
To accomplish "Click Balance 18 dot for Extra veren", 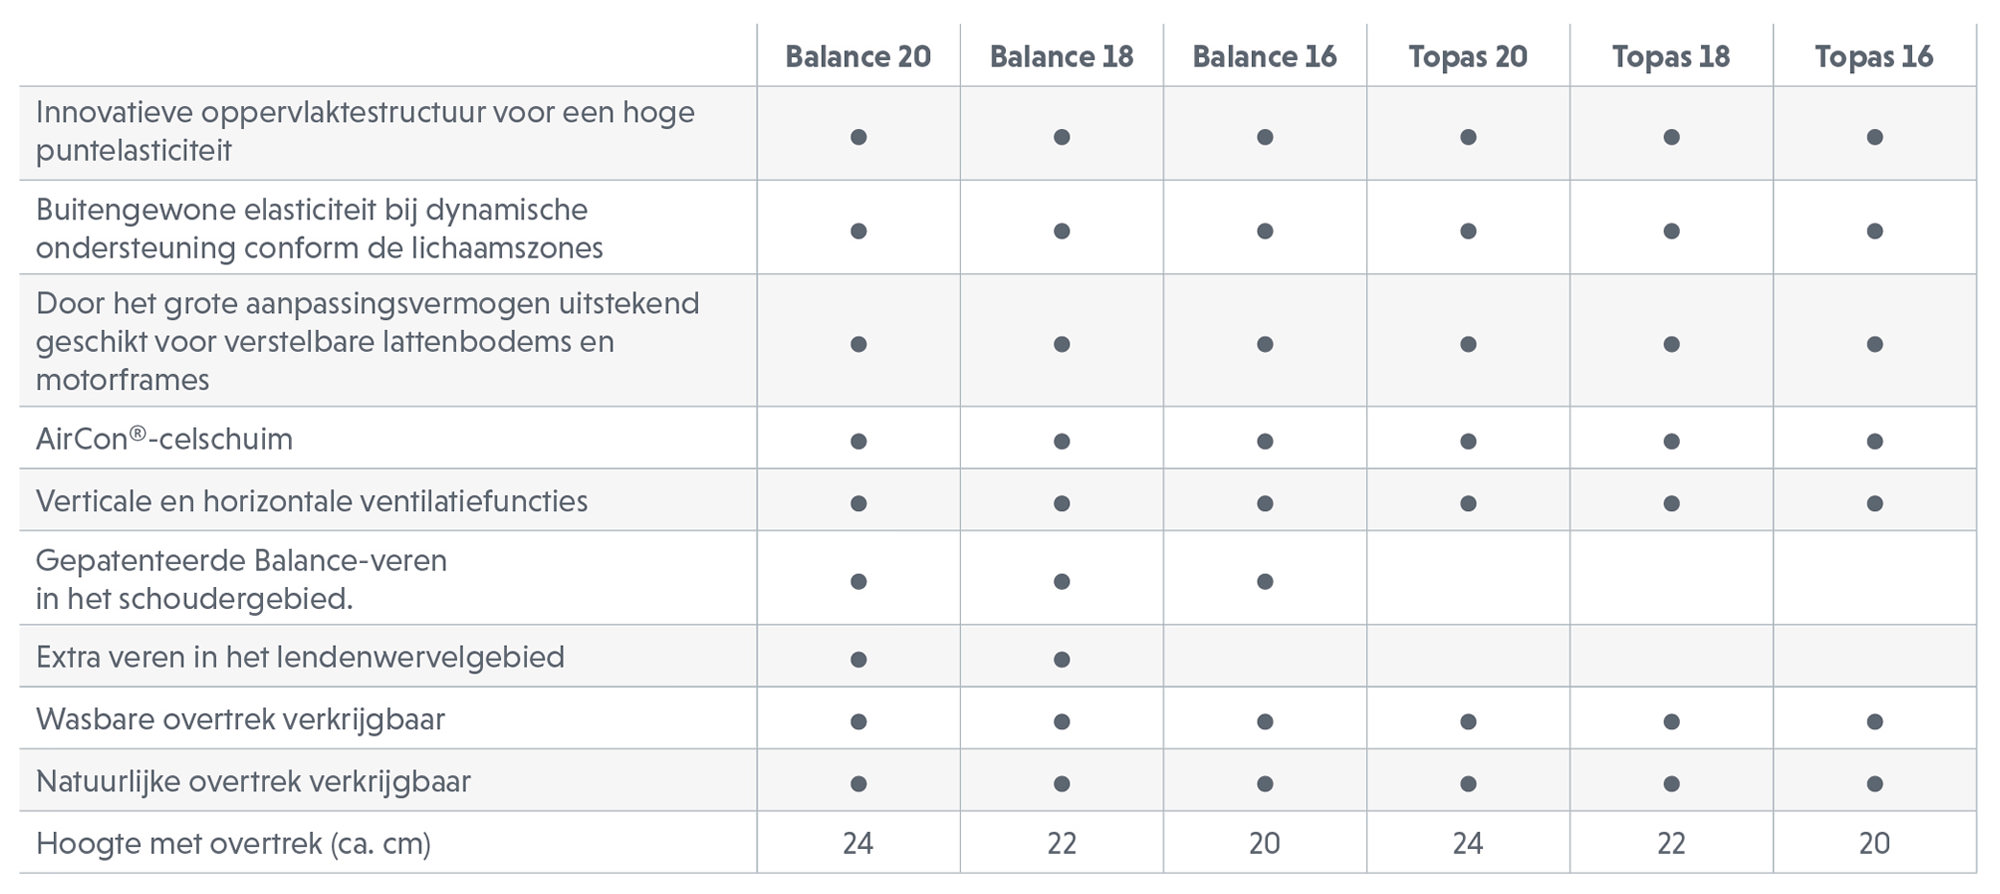I will [x=1062, y=659].
